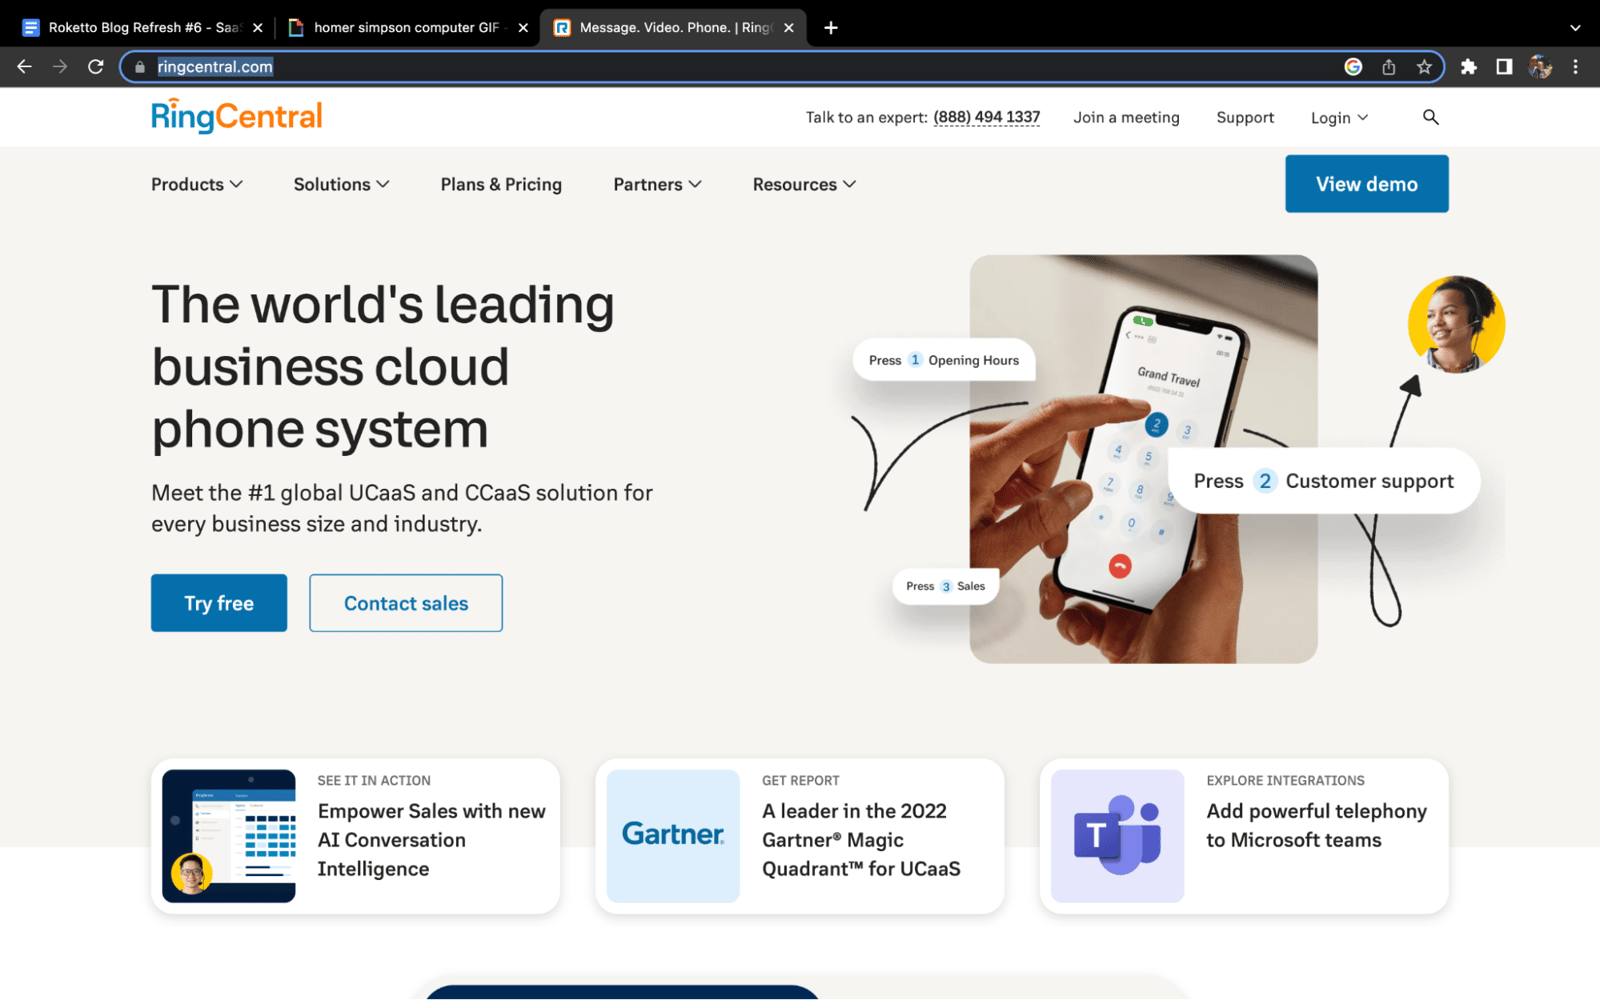1600x1000 pixels.
Task: Reload the current page
Action: 95,67
